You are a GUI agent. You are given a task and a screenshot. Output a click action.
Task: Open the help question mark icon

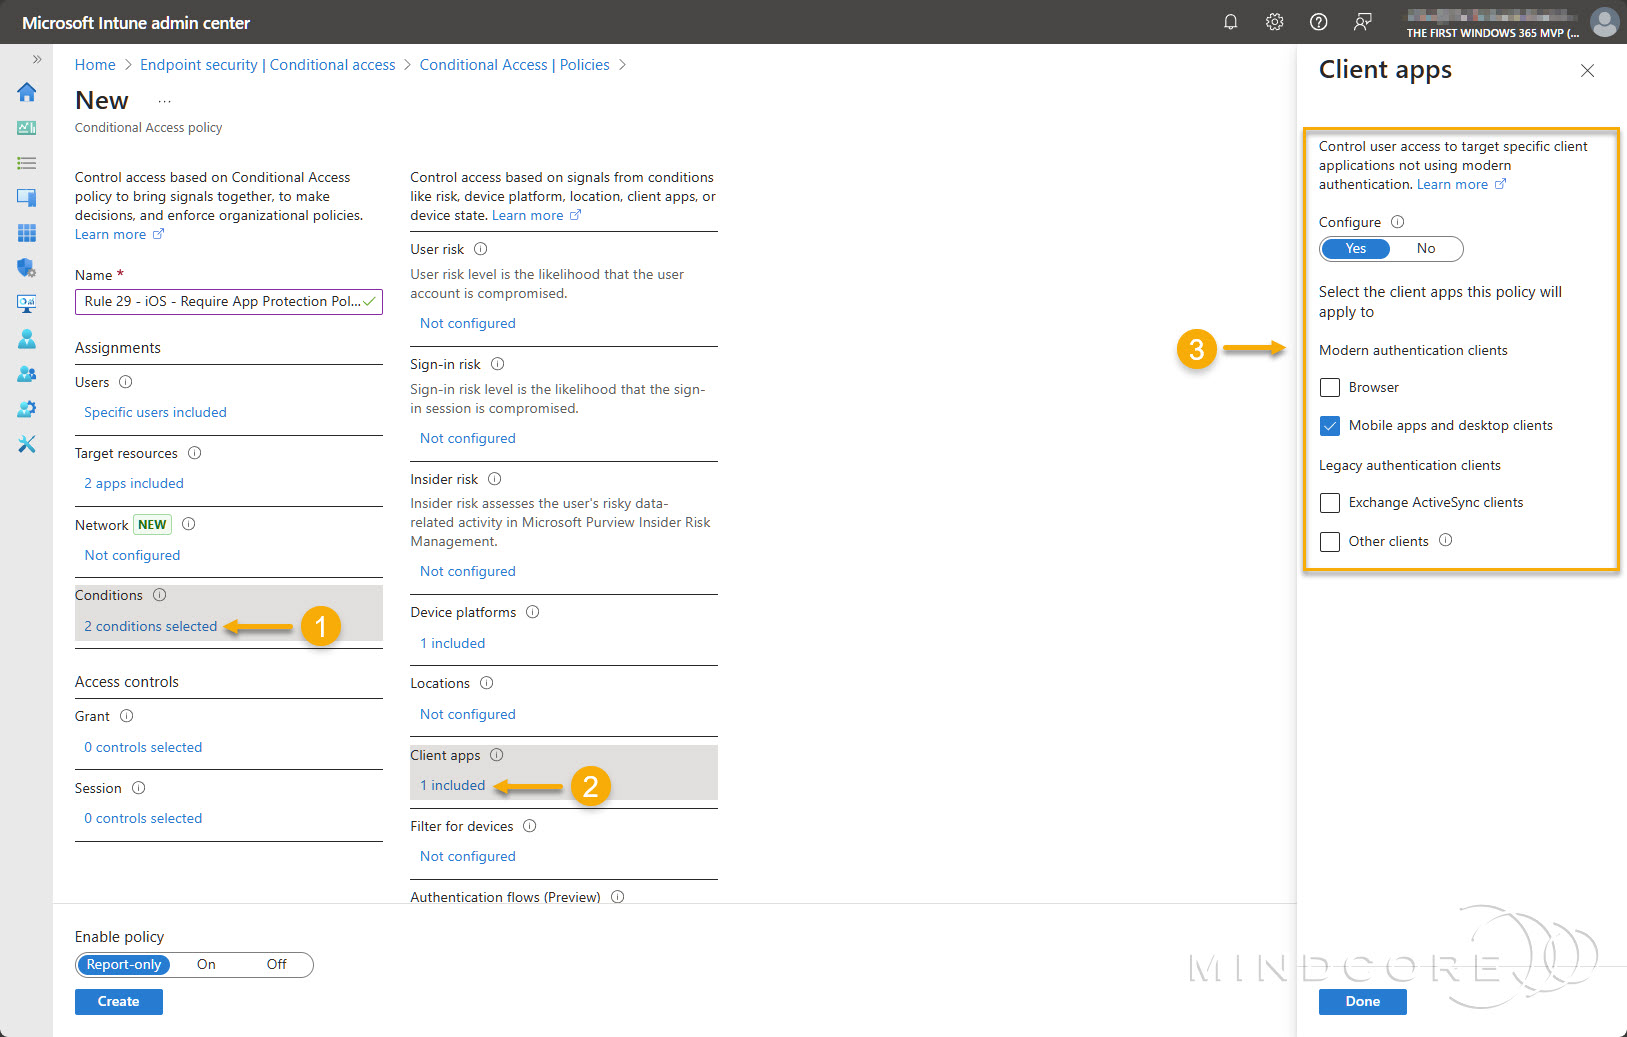[x=1318, y=22]
